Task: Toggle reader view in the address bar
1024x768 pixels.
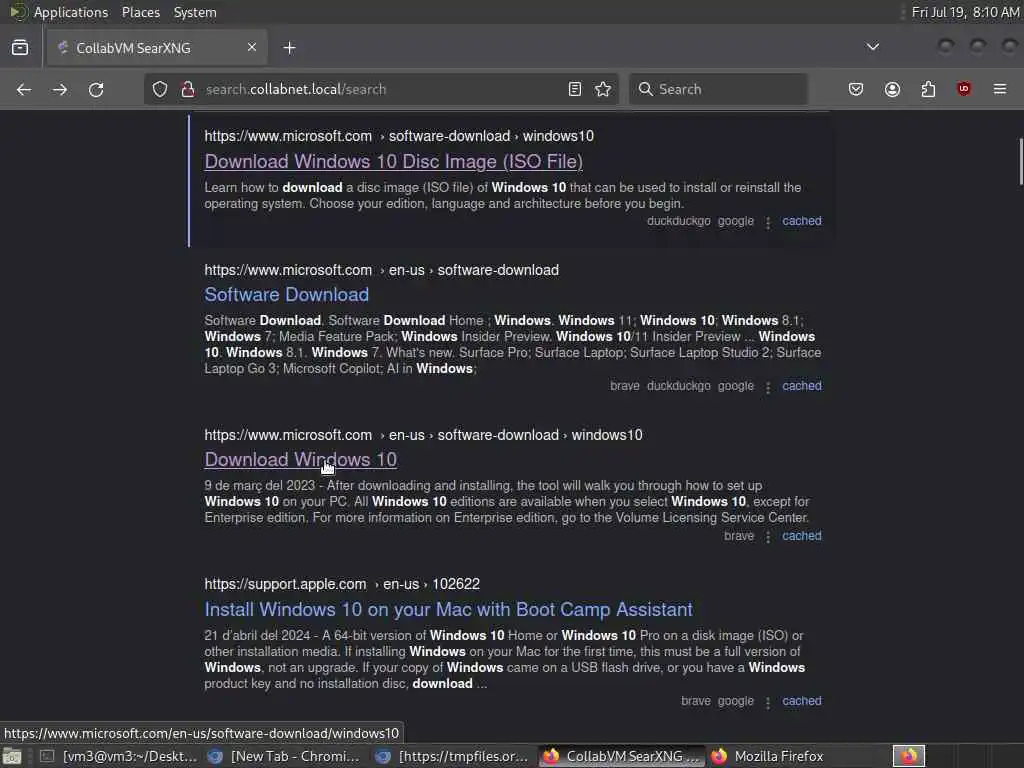Action: tap(575, 89)
